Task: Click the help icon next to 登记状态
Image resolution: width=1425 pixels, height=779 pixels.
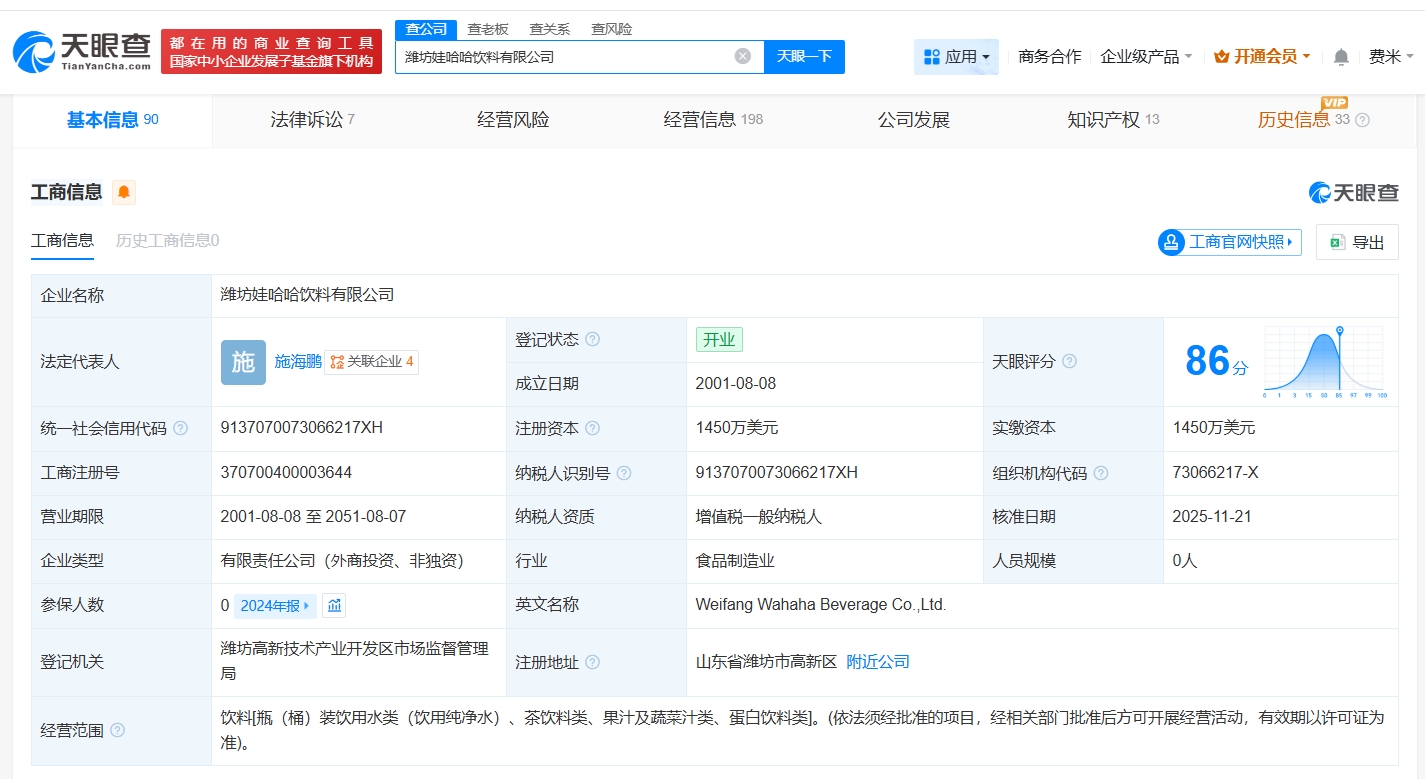Action: coord(592,340)
